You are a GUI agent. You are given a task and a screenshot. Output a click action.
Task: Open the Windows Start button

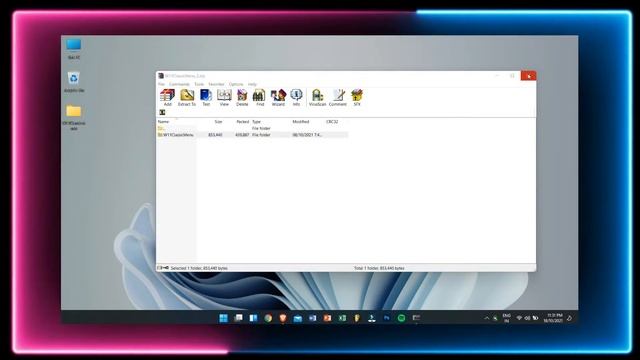point(223,318)
